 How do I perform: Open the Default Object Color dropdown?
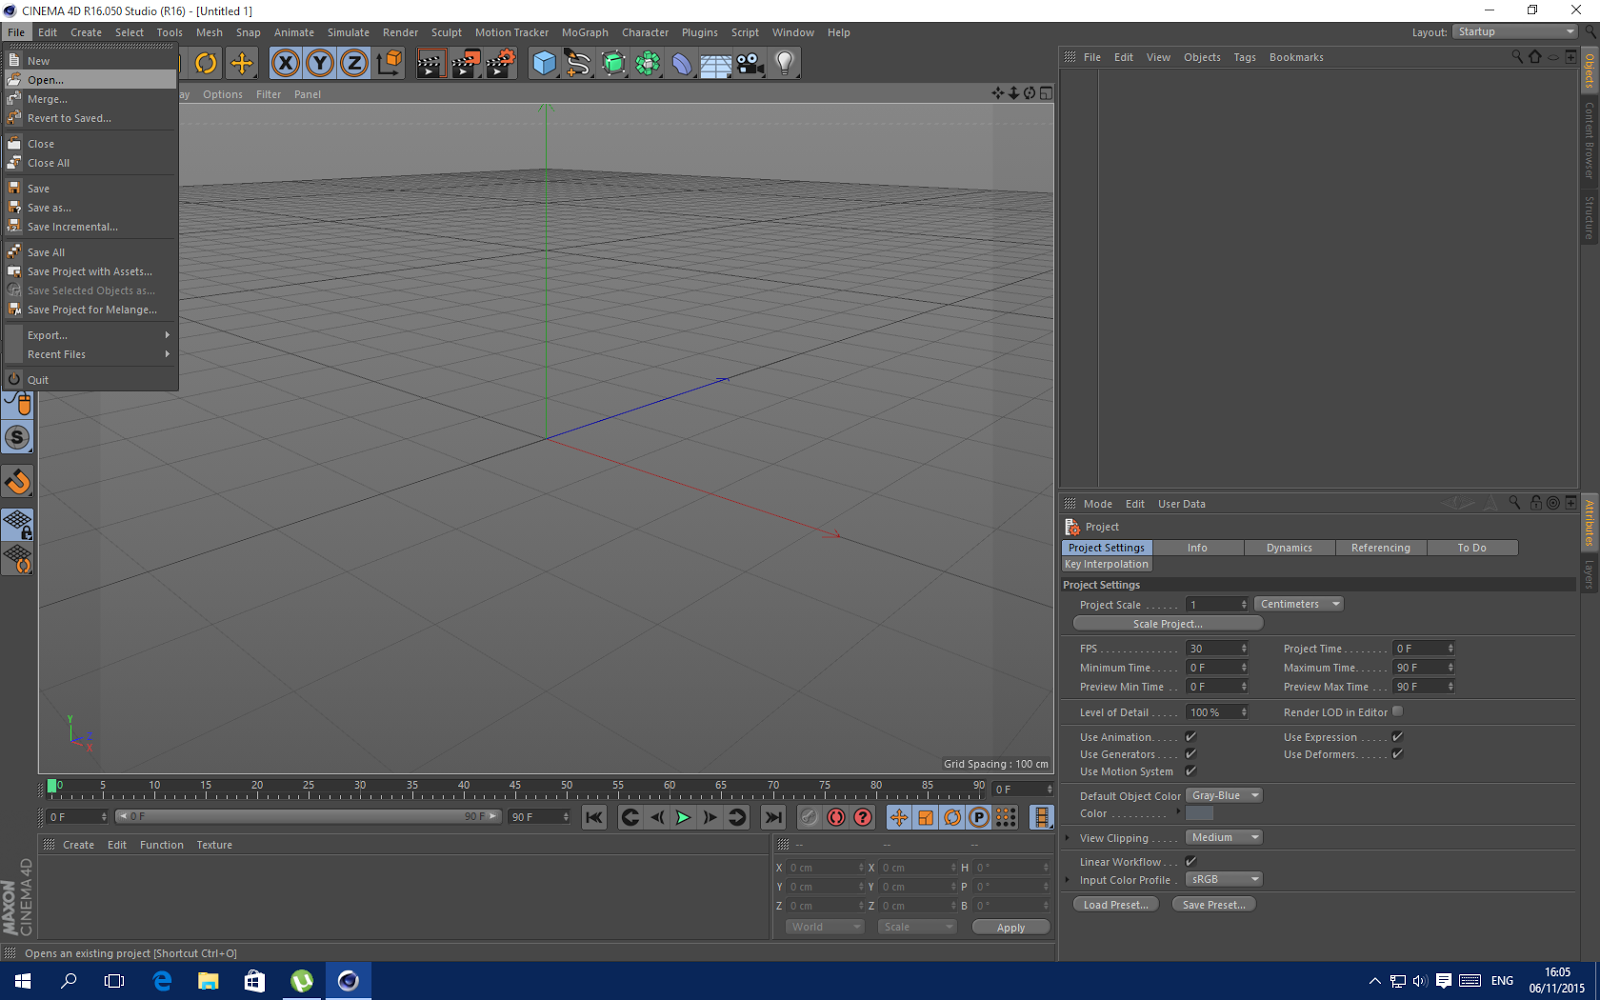coord(1224,796)
